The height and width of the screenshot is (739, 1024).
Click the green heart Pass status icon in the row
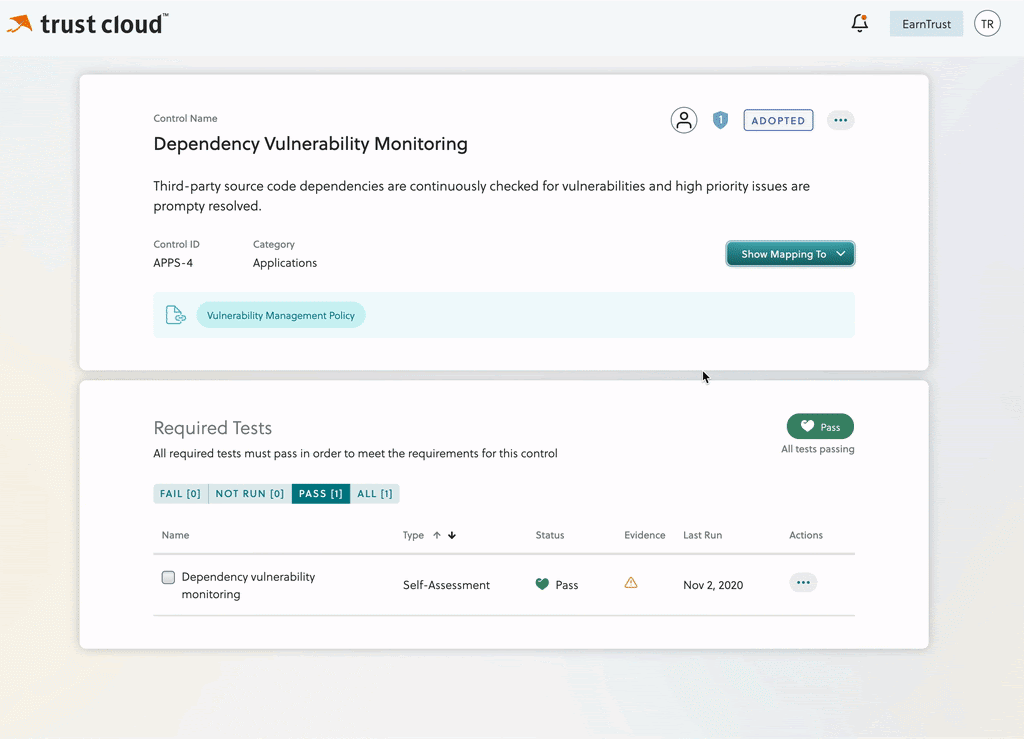(542, 584)
